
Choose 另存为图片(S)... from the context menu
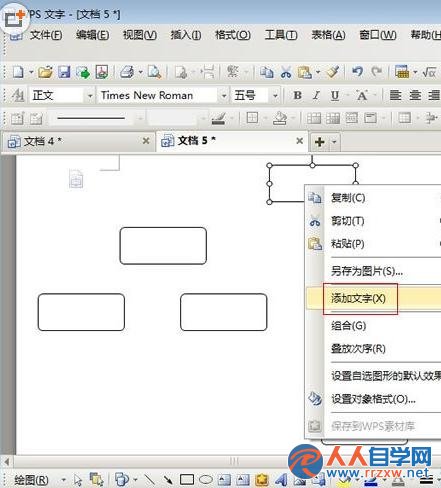pos(373,271)
